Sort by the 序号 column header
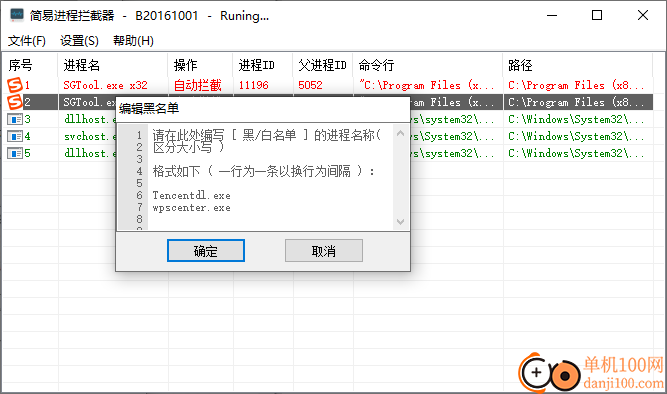This screenshot has height=394, width=667. 30,65
